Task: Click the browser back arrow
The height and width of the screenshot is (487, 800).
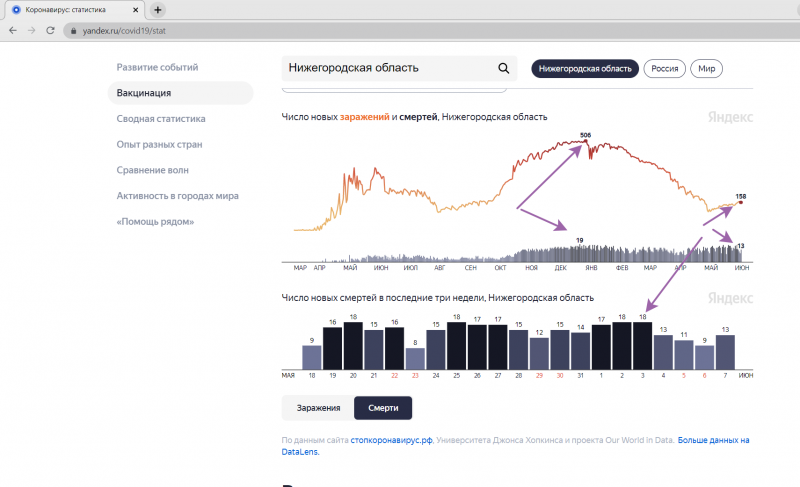Action: coord(12,31)
